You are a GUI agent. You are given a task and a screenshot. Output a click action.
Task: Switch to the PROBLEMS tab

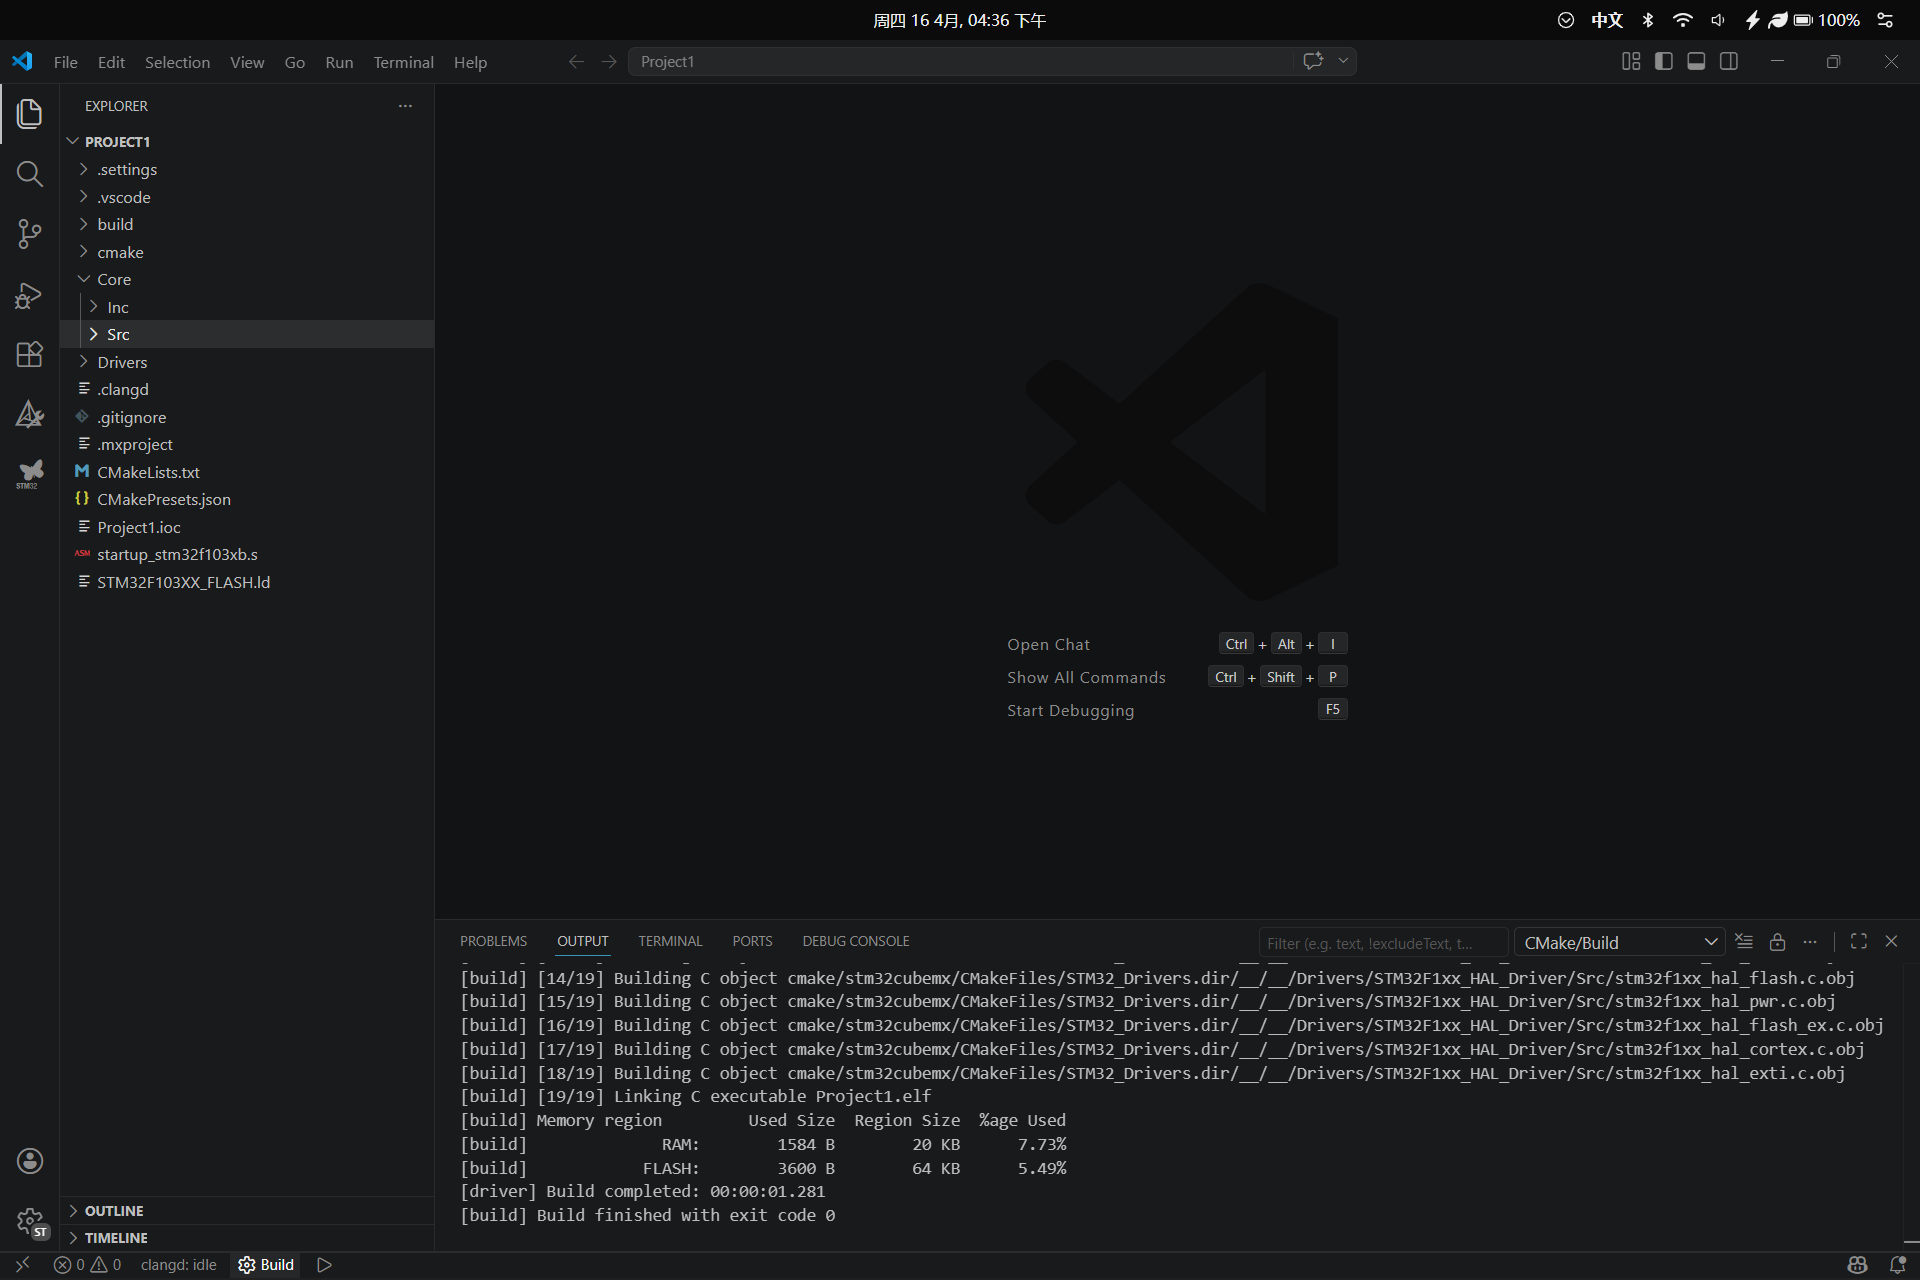tap(493, 941)
